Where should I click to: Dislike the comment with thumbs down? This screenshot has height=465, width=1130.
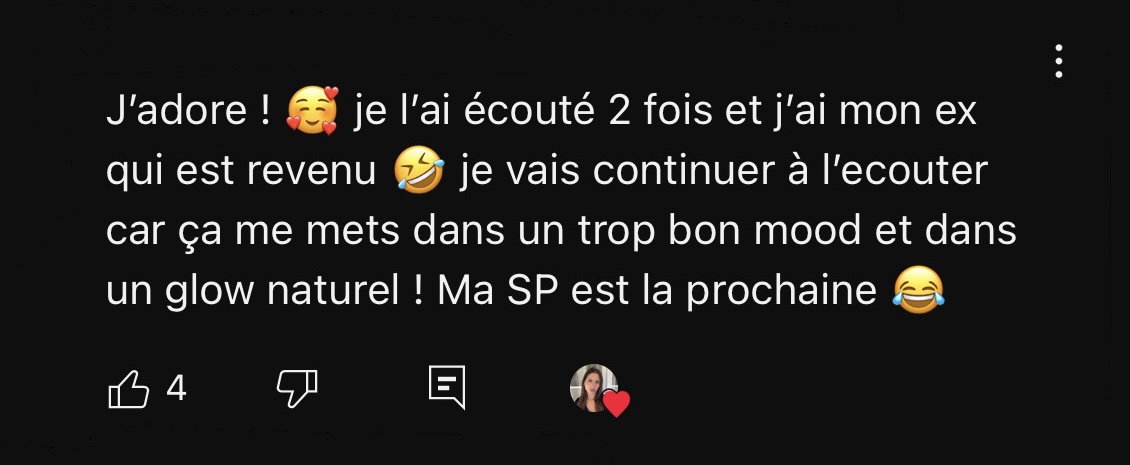coord(297,389)
